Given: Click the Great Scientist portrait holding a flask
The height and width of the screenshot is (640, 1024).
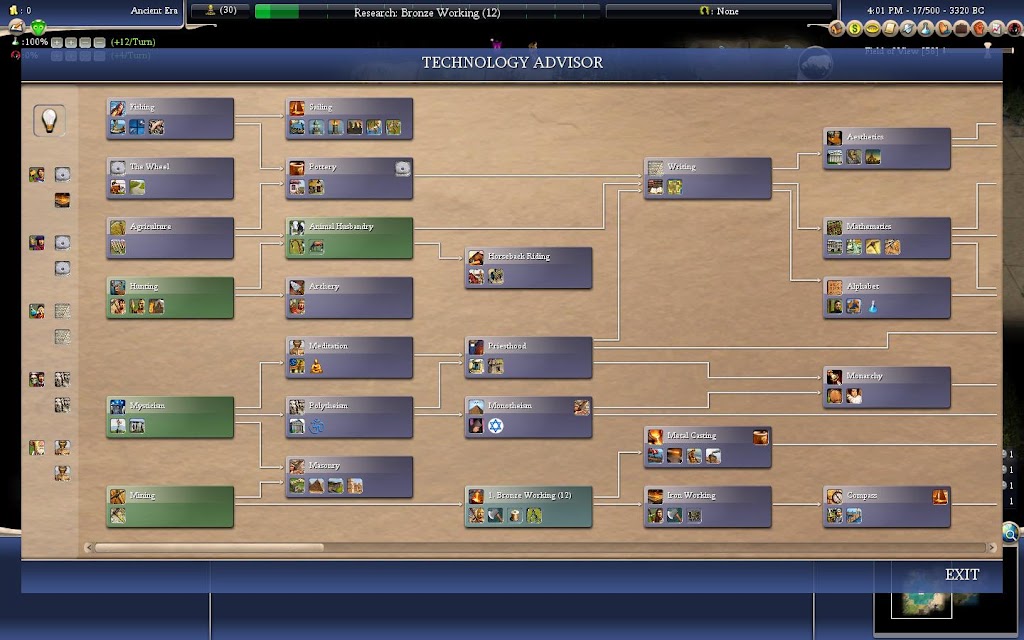Looking at the screenshot, I should click(37, 311).
